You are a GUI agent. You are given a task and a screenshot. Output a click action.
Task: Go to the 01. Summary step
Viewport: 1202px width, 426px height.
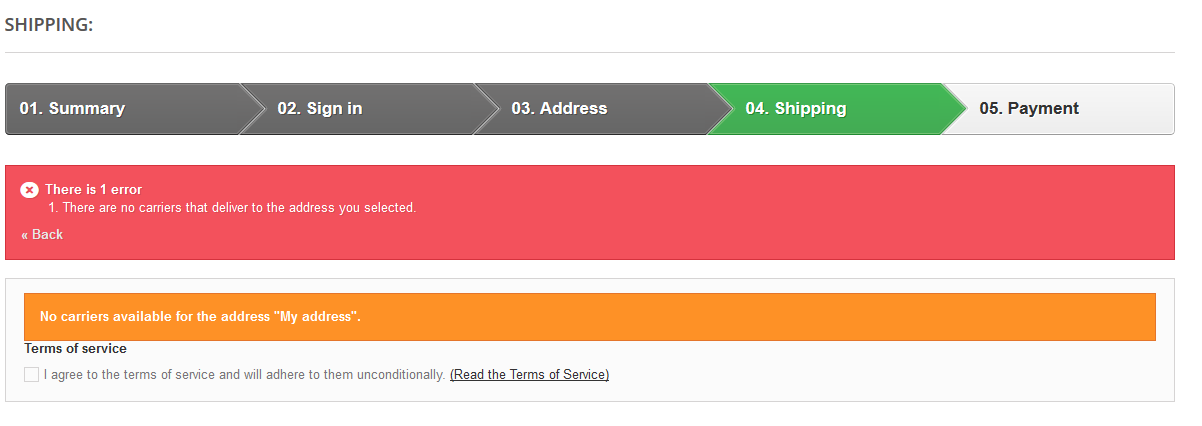[x=72, y=109]
